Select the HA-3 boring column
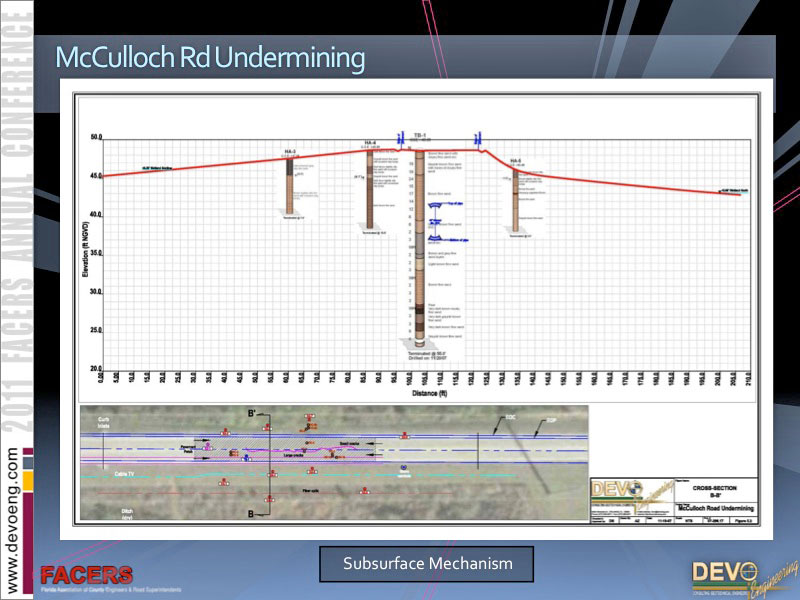The image size is (800, 600). pyautogui.click(x=291, y=183)
